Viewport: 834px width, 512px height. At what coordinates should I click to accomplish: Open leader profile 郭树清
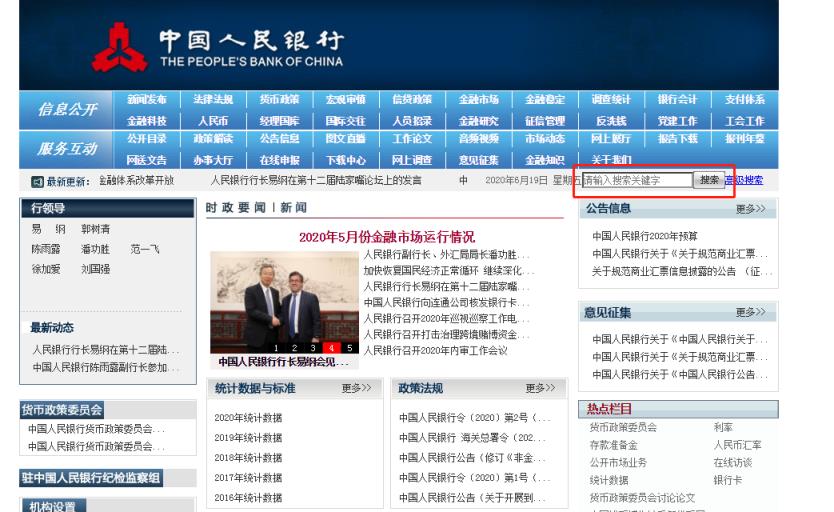click(x=95, y=229)
